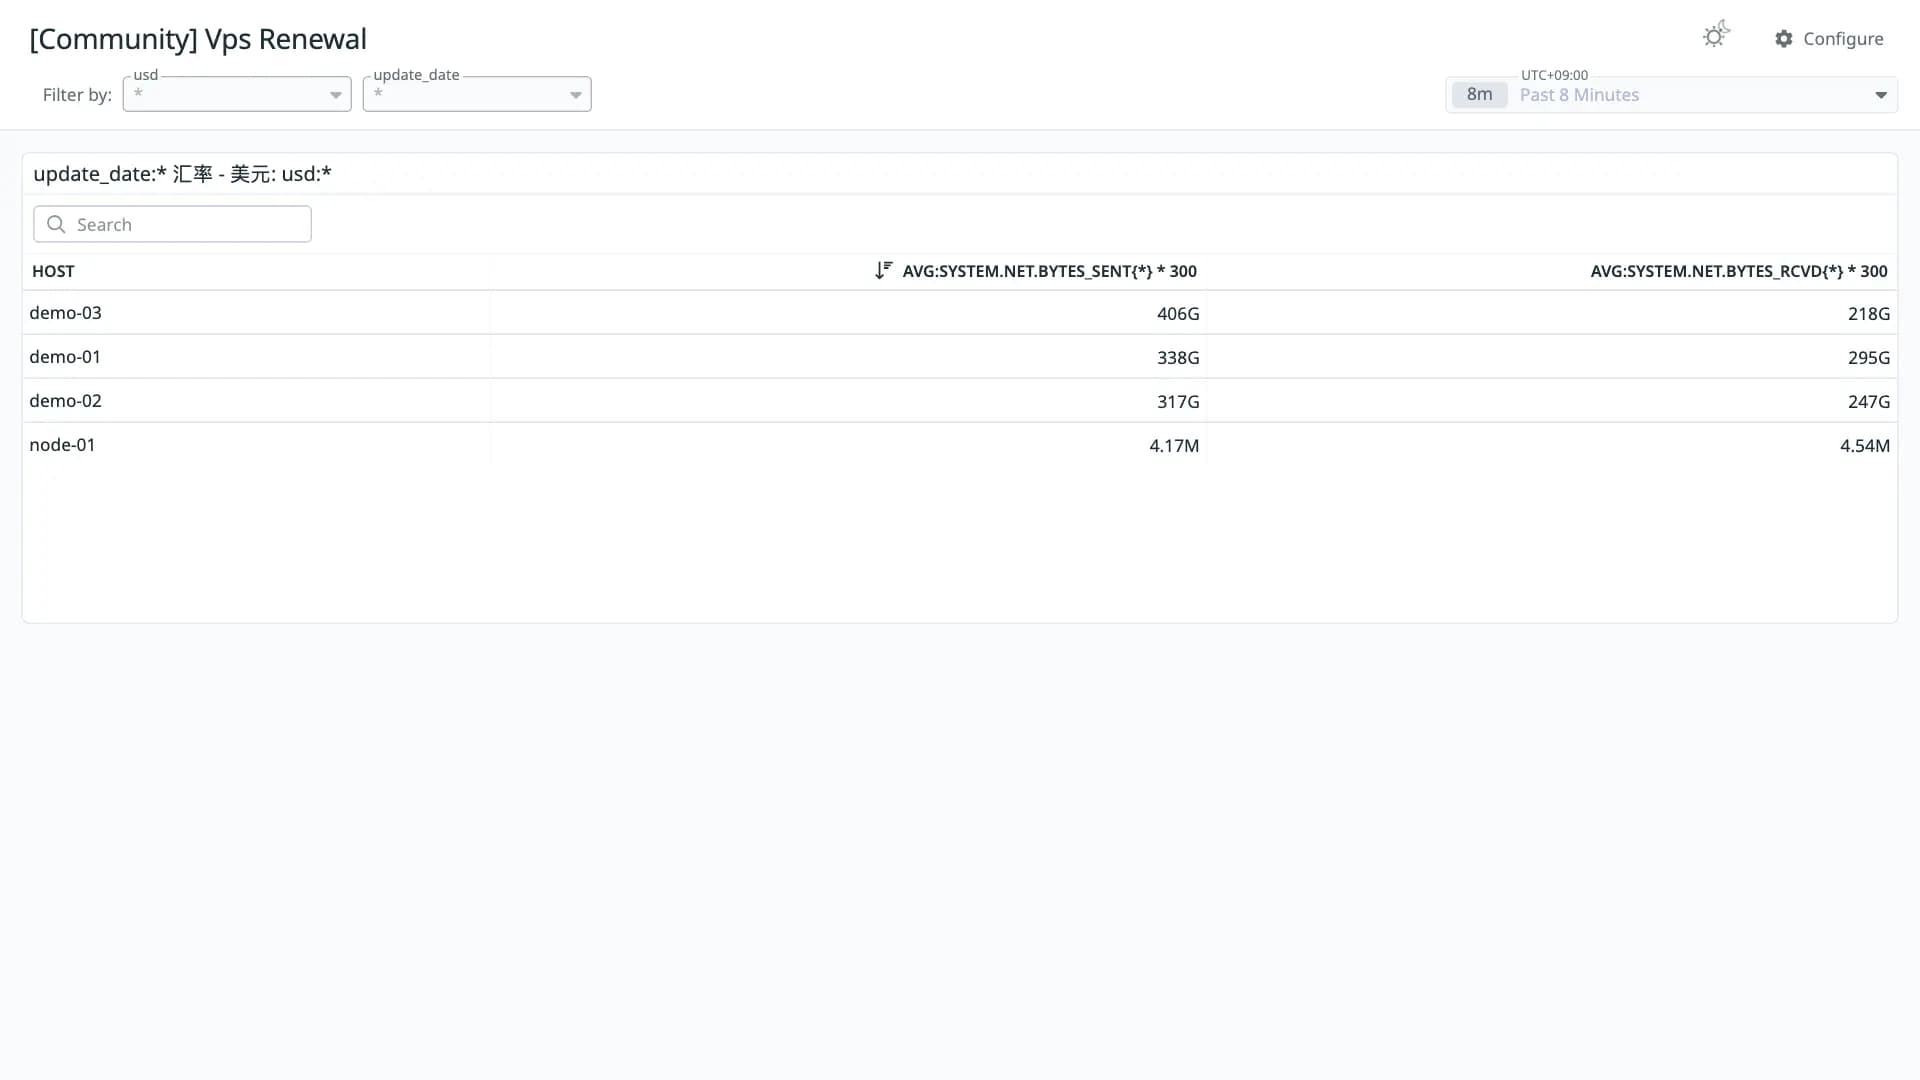
Task: Click the 317G bytes sent value
Action: click(1178, 402)
